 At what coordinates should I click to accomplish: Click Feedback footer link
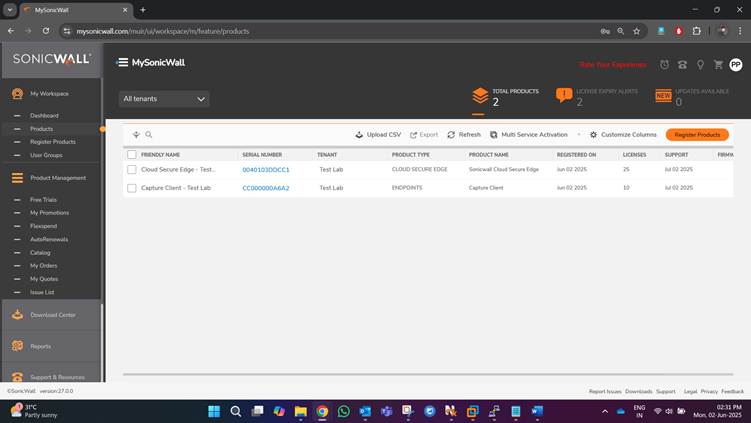[x=732, y=391]
